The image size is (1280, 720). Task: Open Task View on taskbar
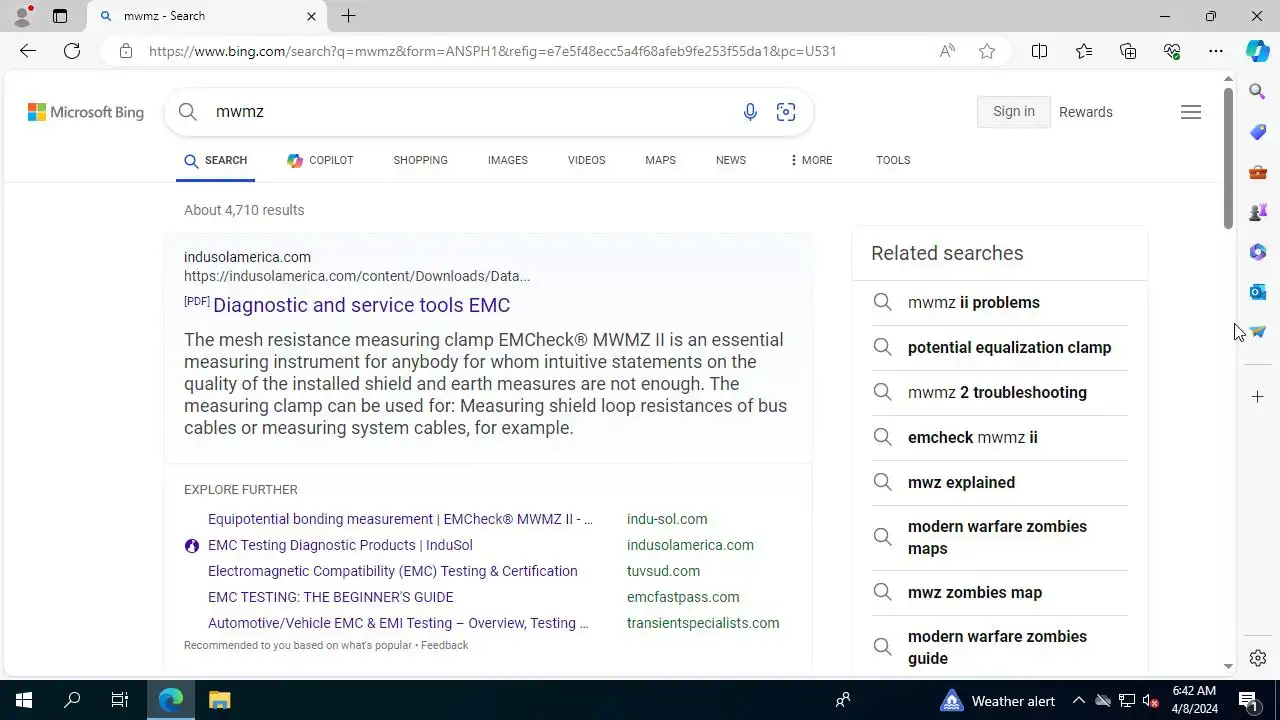pyautogui.click(x=120, y=700)
